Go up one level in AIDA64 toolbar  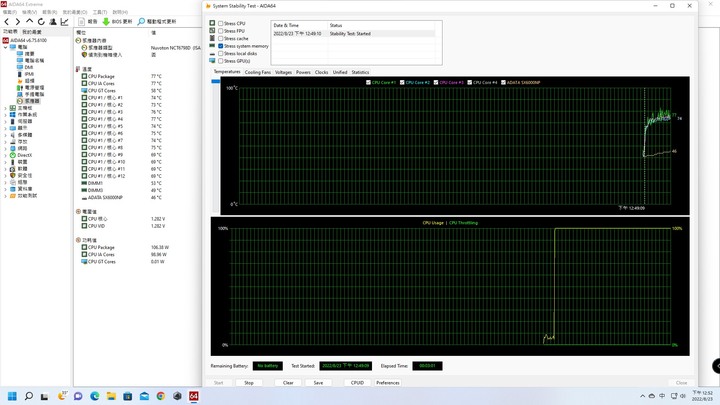click(x=29, y=22)
